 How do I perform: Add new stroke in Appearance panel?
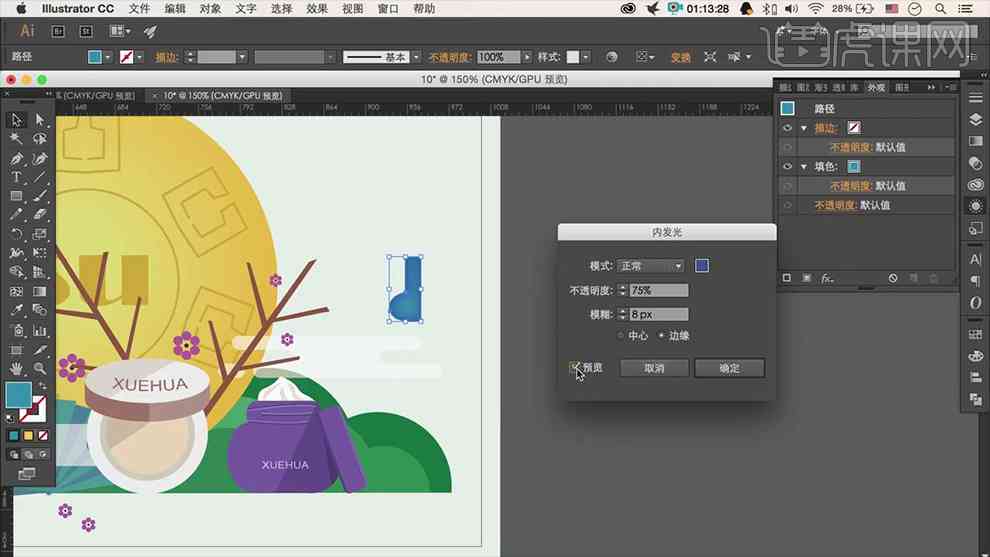(787, 278)
